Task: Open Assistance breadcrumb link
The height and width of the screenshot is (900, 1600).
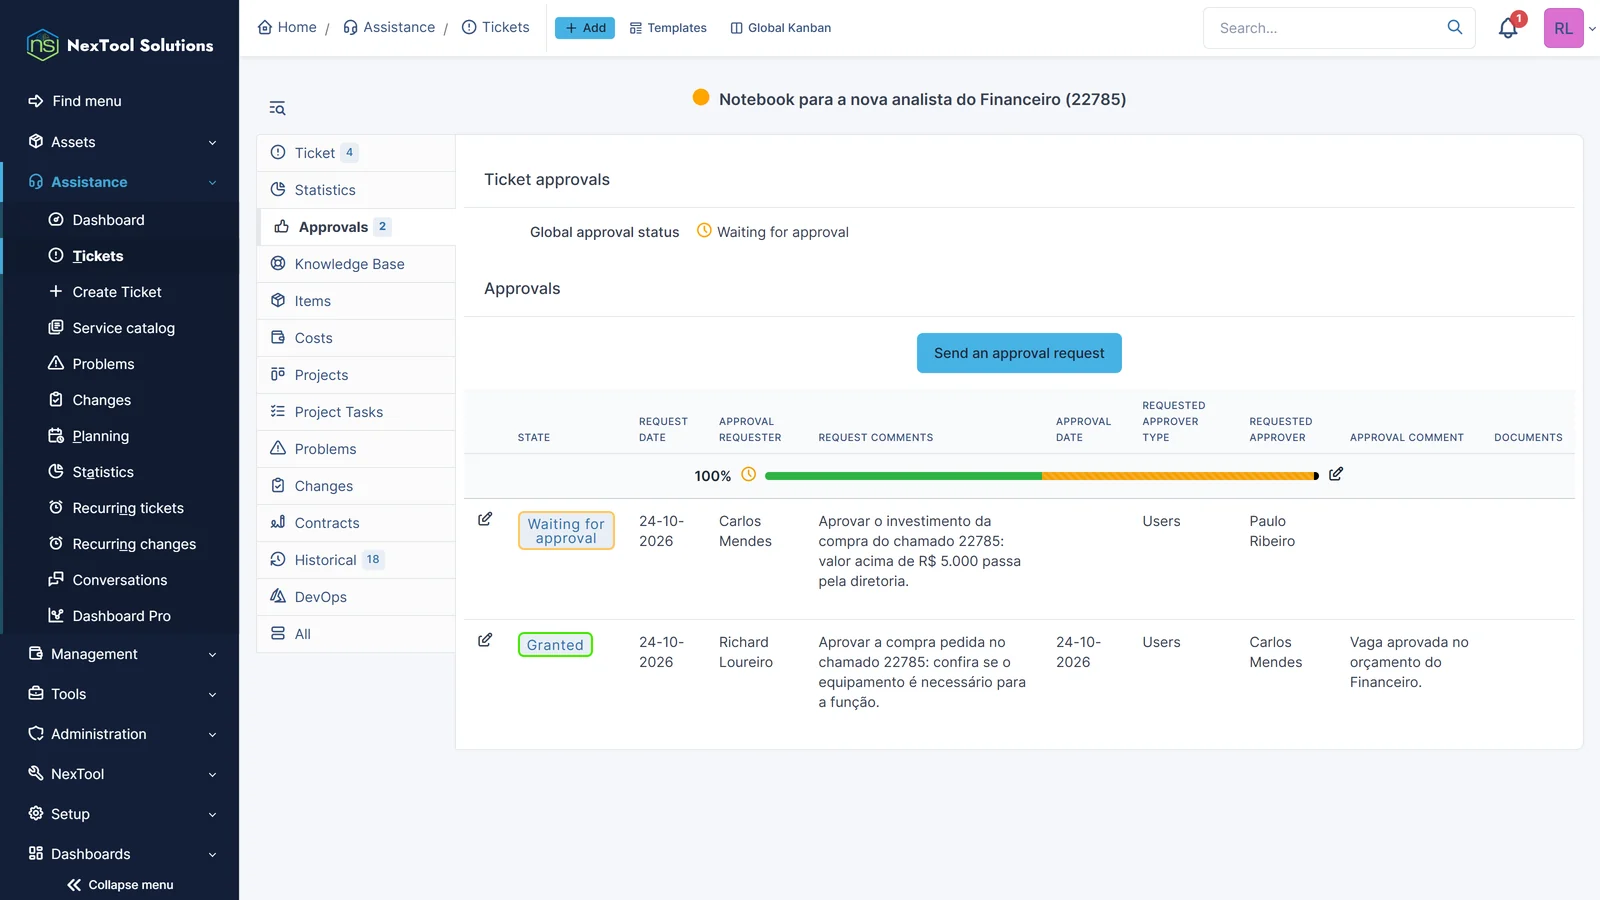Action: point(389,27)
